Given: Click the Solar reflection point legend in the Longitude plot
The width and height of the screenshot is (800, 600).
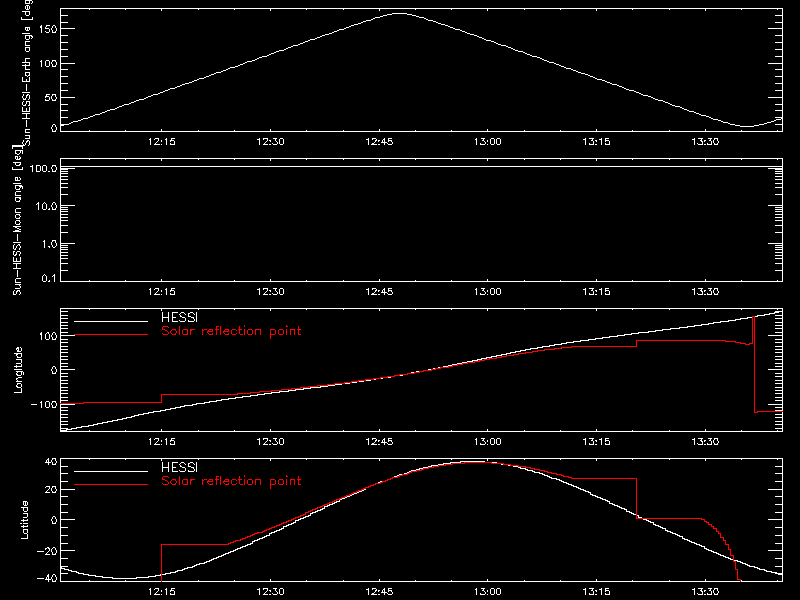Looking at the screenshot, I should [x=231, y=331].
